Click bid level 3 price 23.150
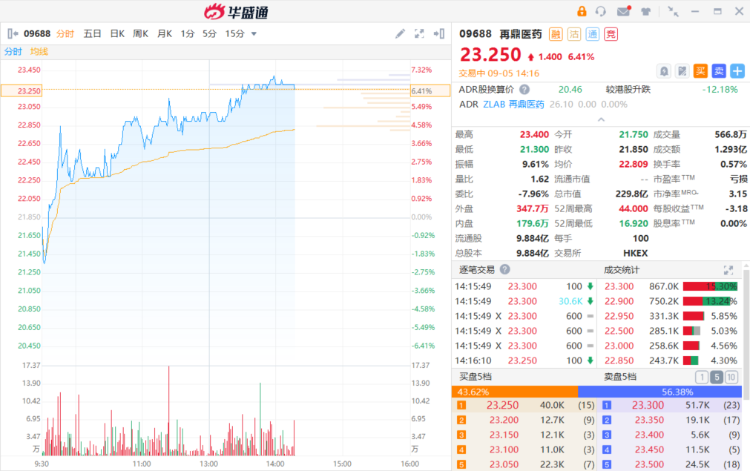Image resolution: width=750 pixels, height=471 pixels. [x=504, y=435]
